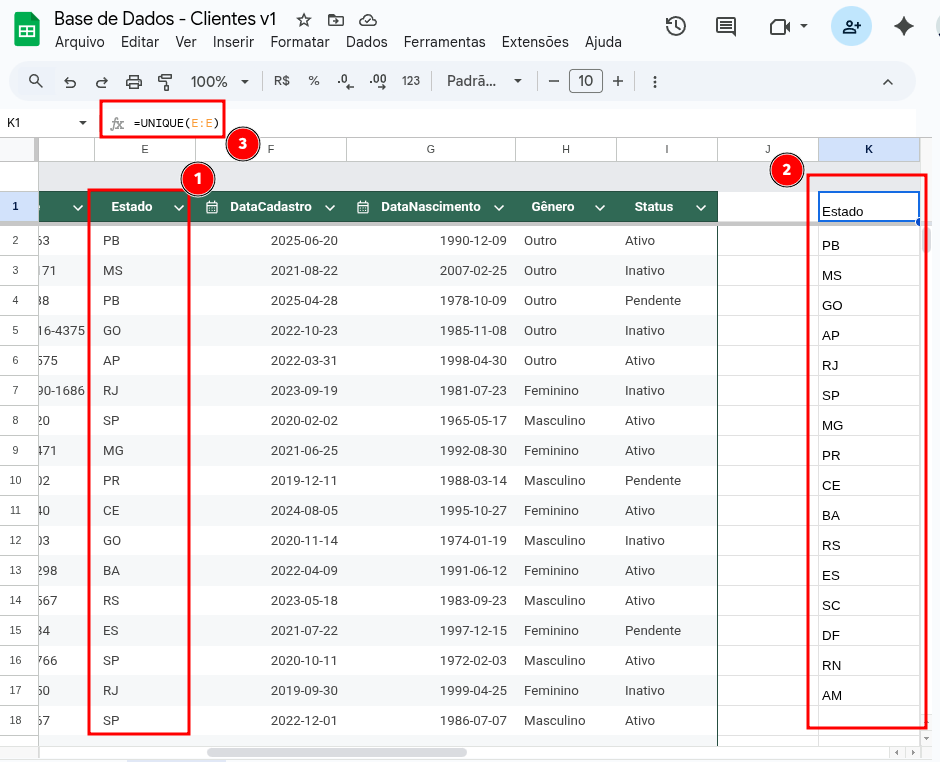Increase decimal places
This screenshot has width=940, height=762.
[x=378, y=81]
